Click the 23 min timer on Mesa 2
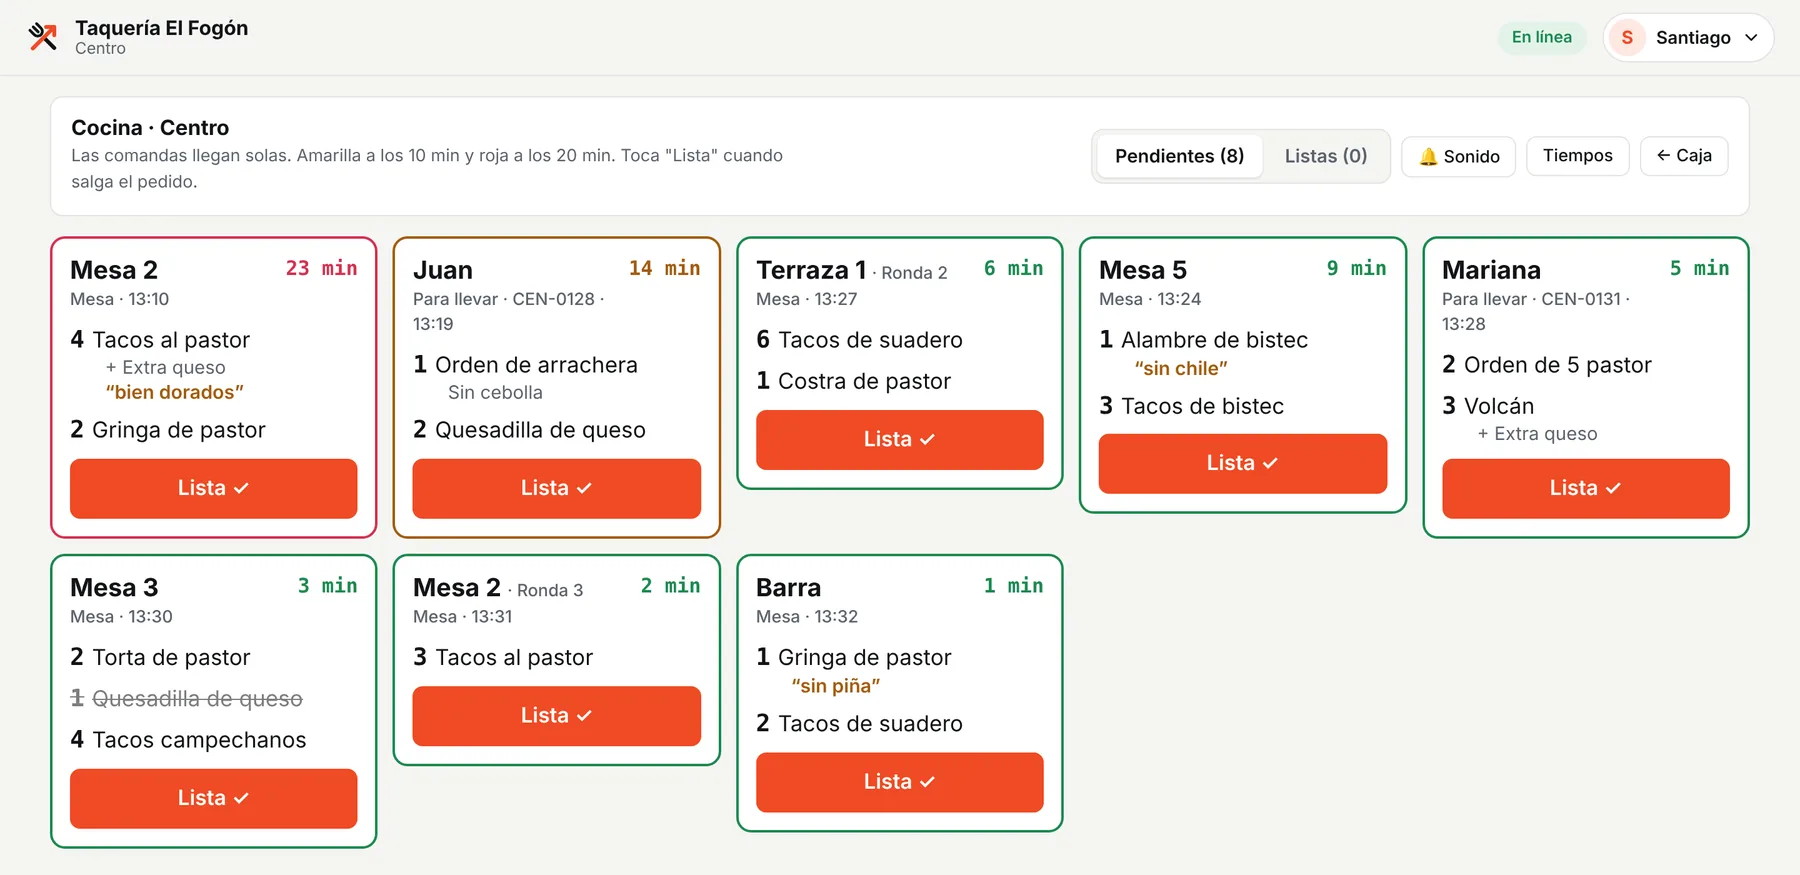 coord(321,268)
